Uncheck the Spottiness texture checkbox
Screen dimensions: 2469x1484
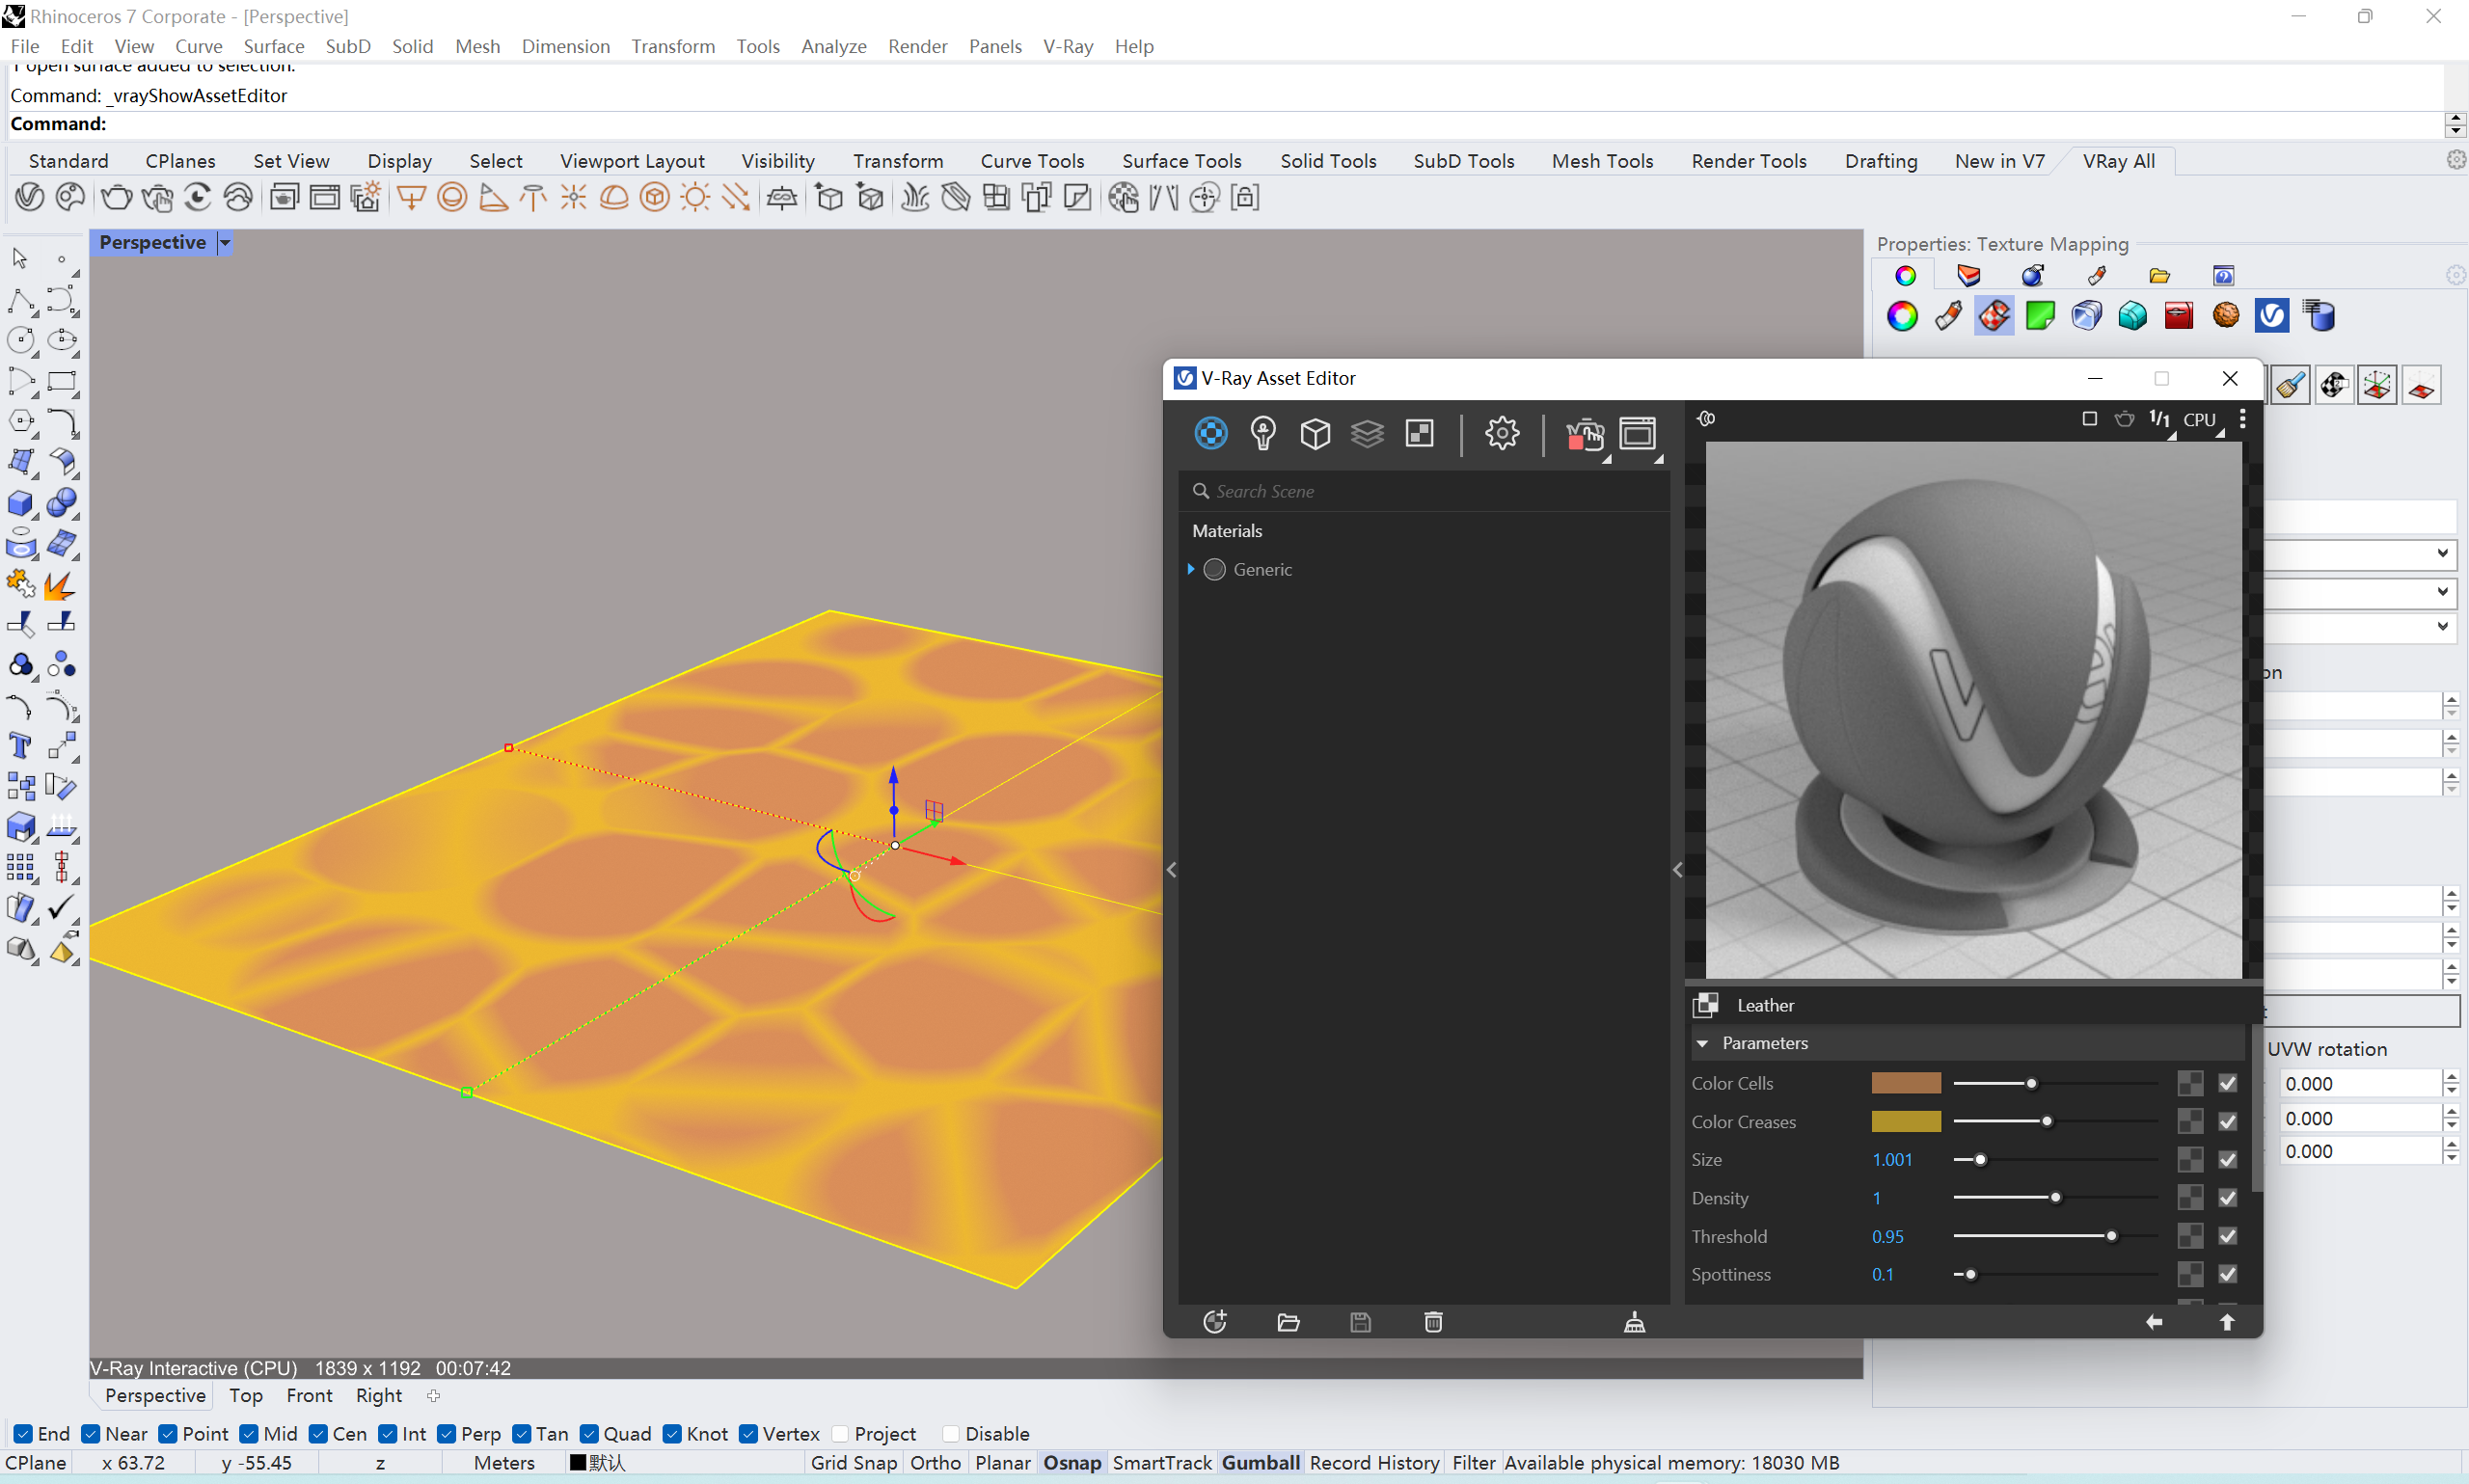pos(2227,1274)
